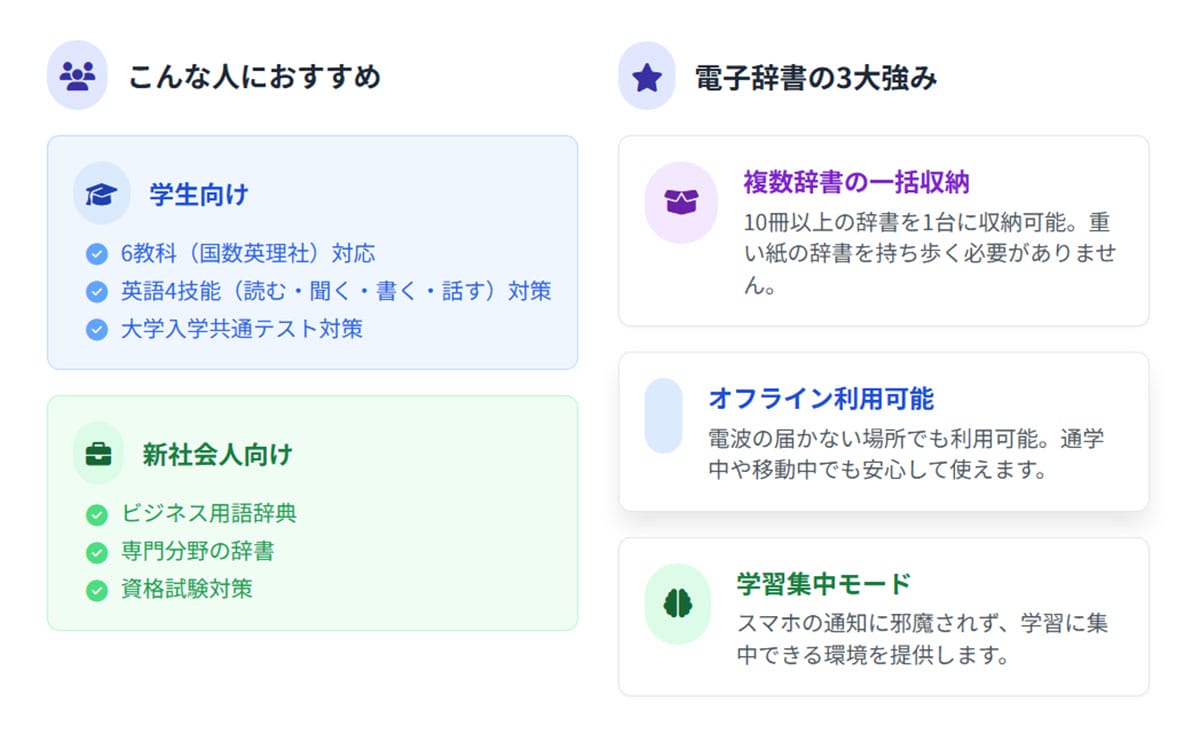Click the green brain icon for 学習集中モード
The width and height of the screenshot is (1200, 733).
(x=678, y=603)
